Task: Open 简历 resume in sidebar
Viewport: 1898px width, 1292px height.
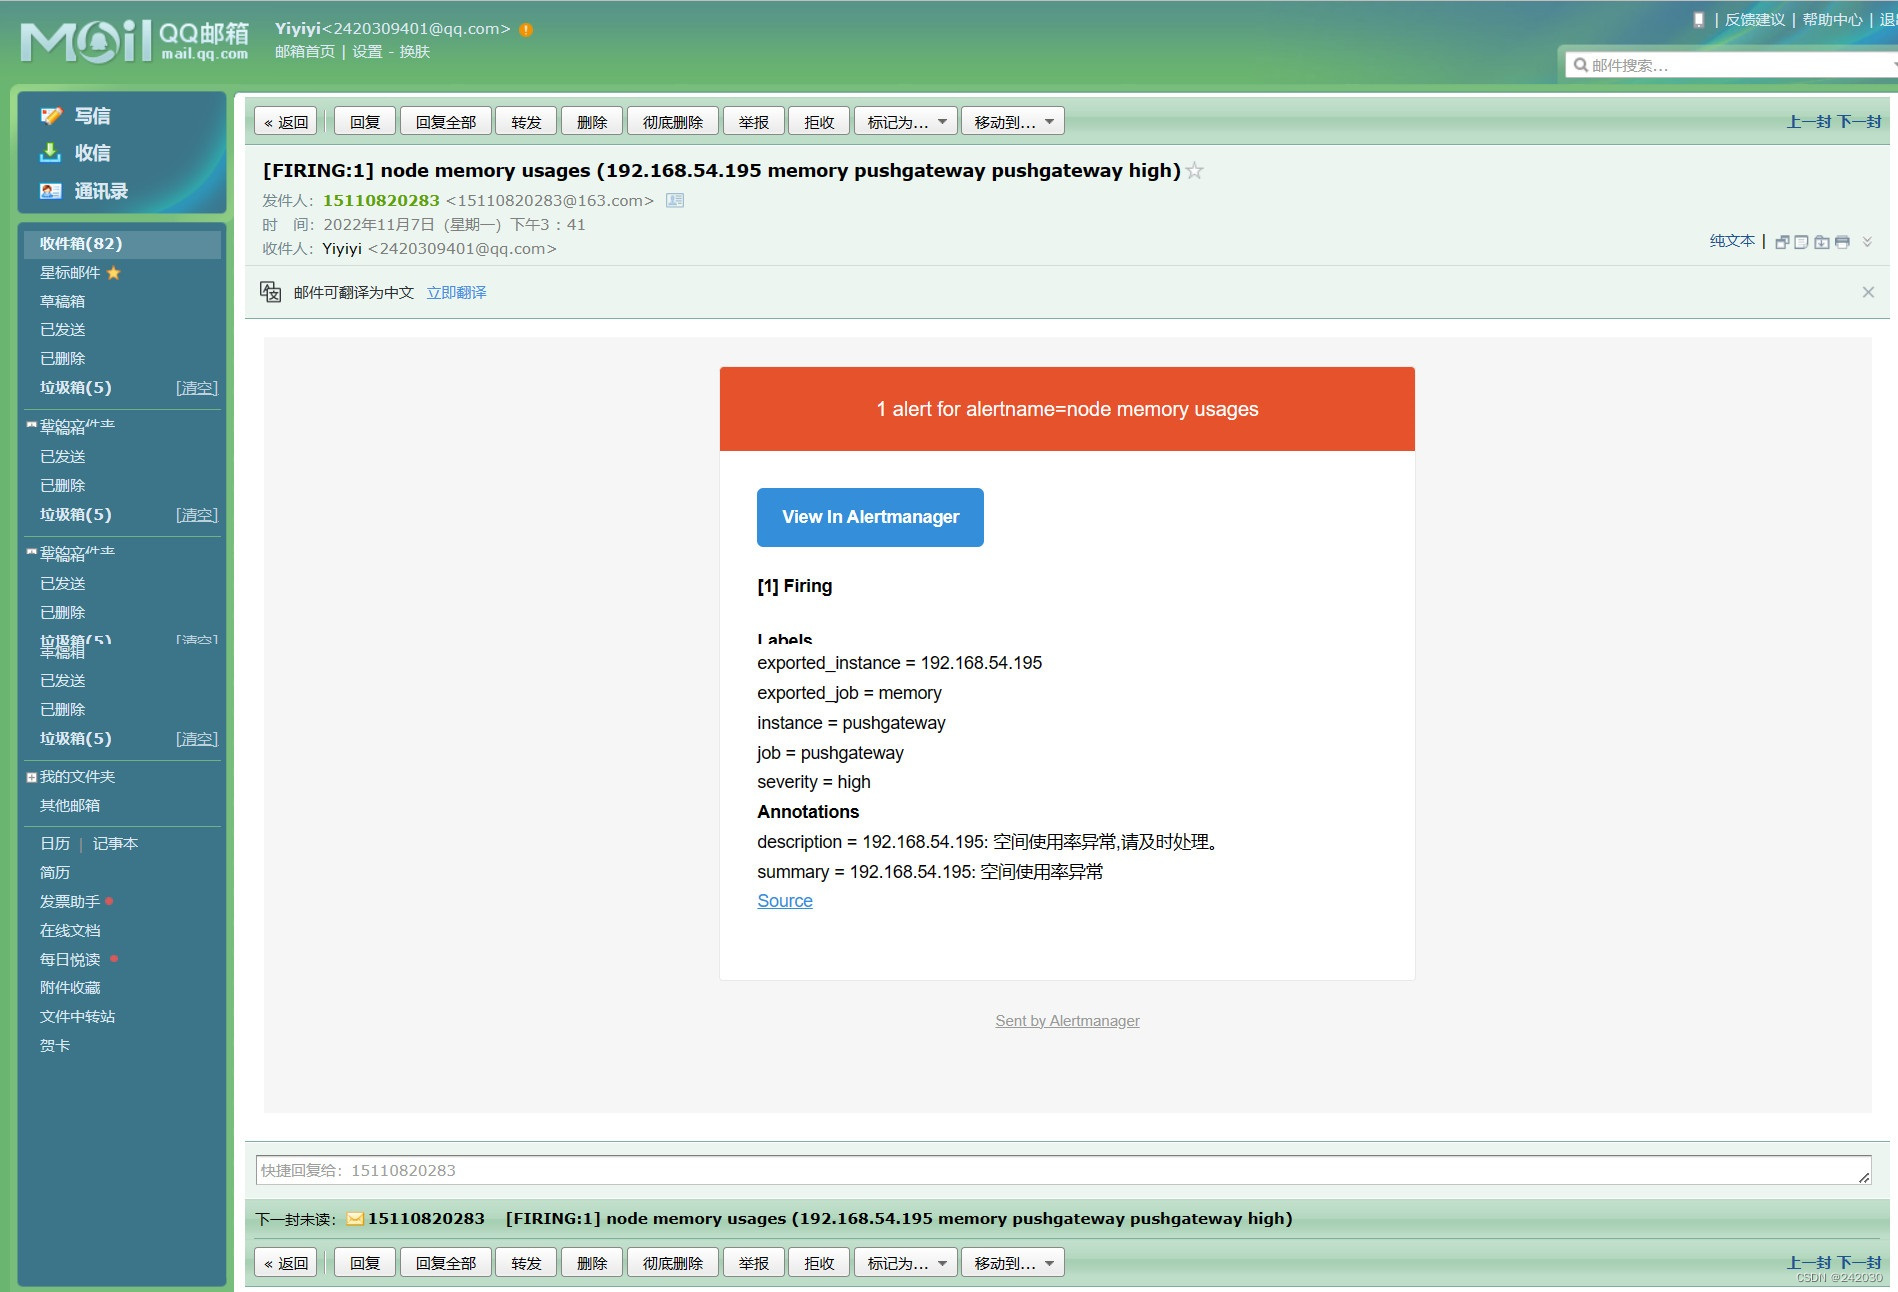Action: pyautogui.click(x=55, y=873)
